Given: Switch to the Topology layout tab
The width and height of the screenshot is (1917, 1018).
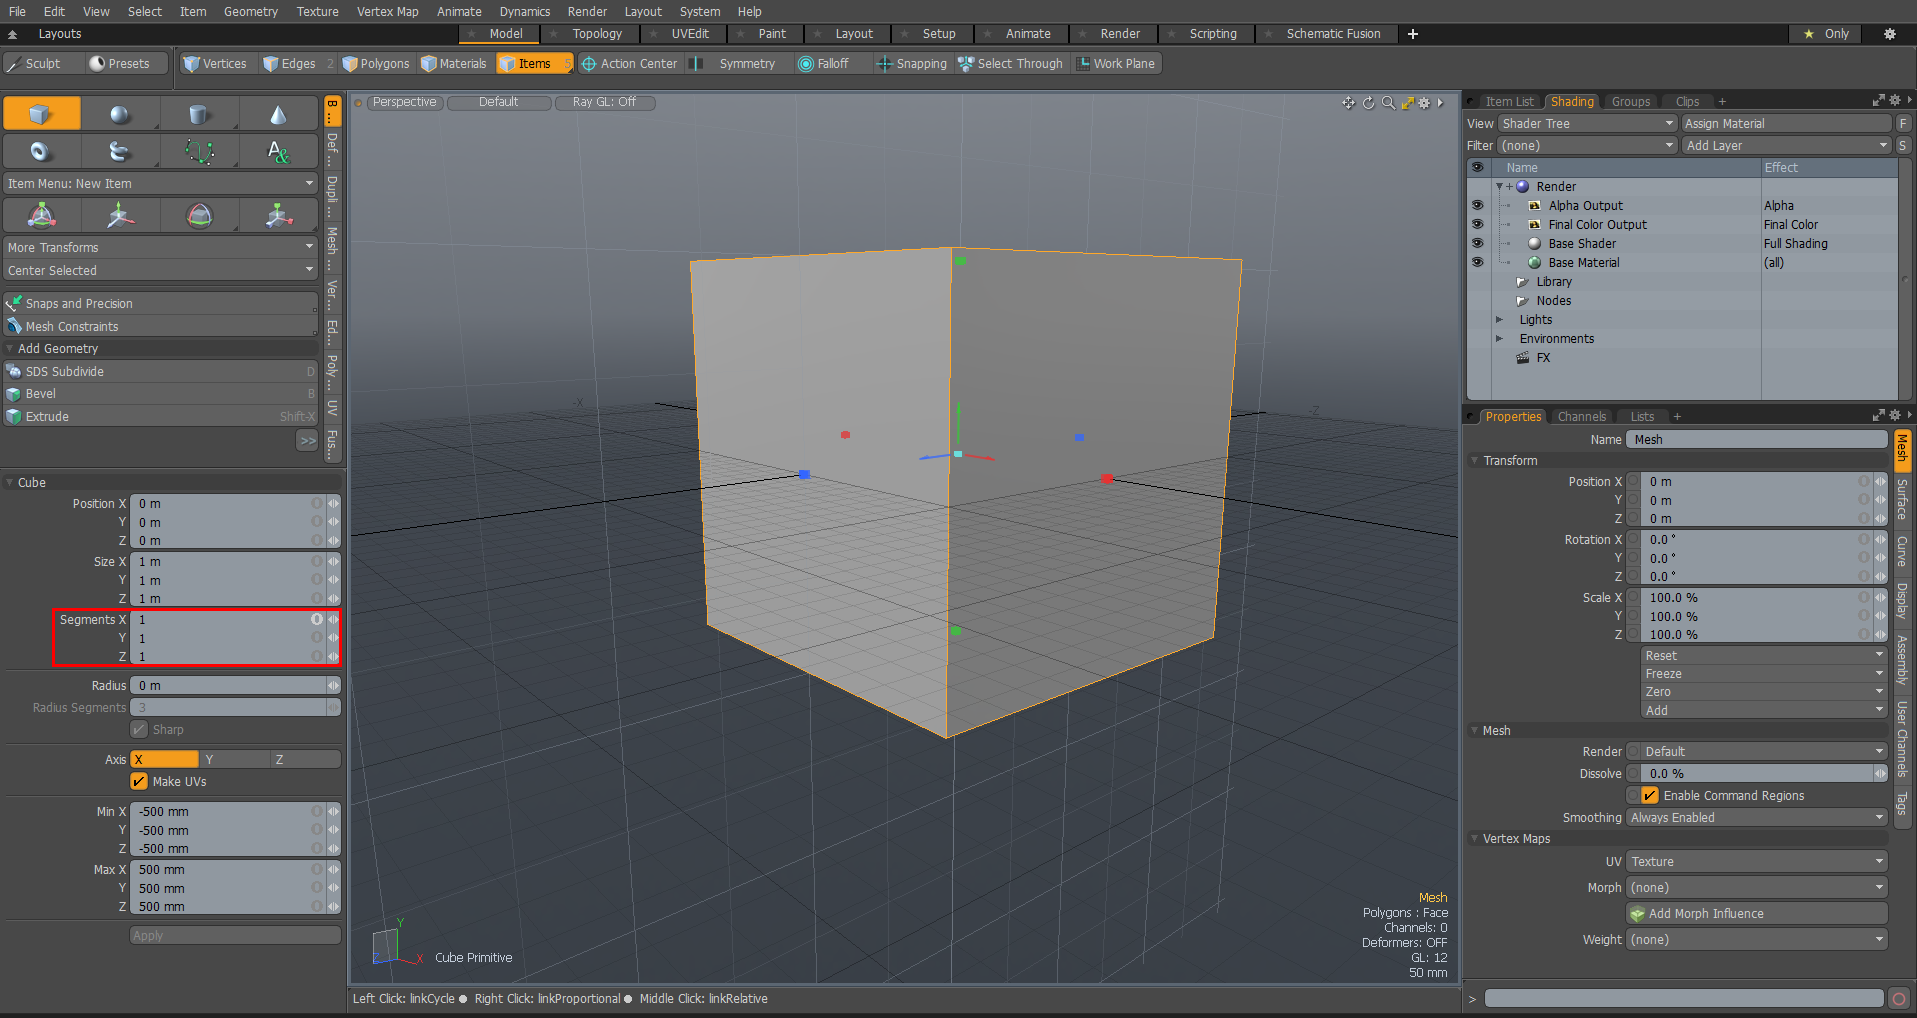Looking at the screenshot, I should tap(597, 34).
